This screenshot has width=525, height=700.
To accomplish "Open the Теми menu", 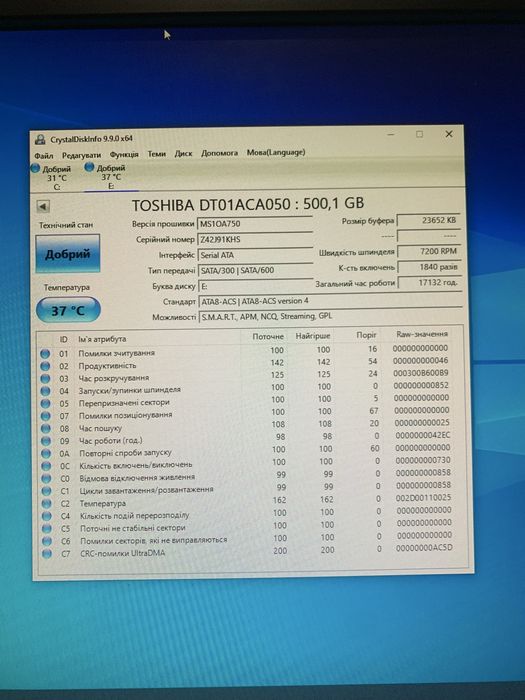I will [157, 154].
